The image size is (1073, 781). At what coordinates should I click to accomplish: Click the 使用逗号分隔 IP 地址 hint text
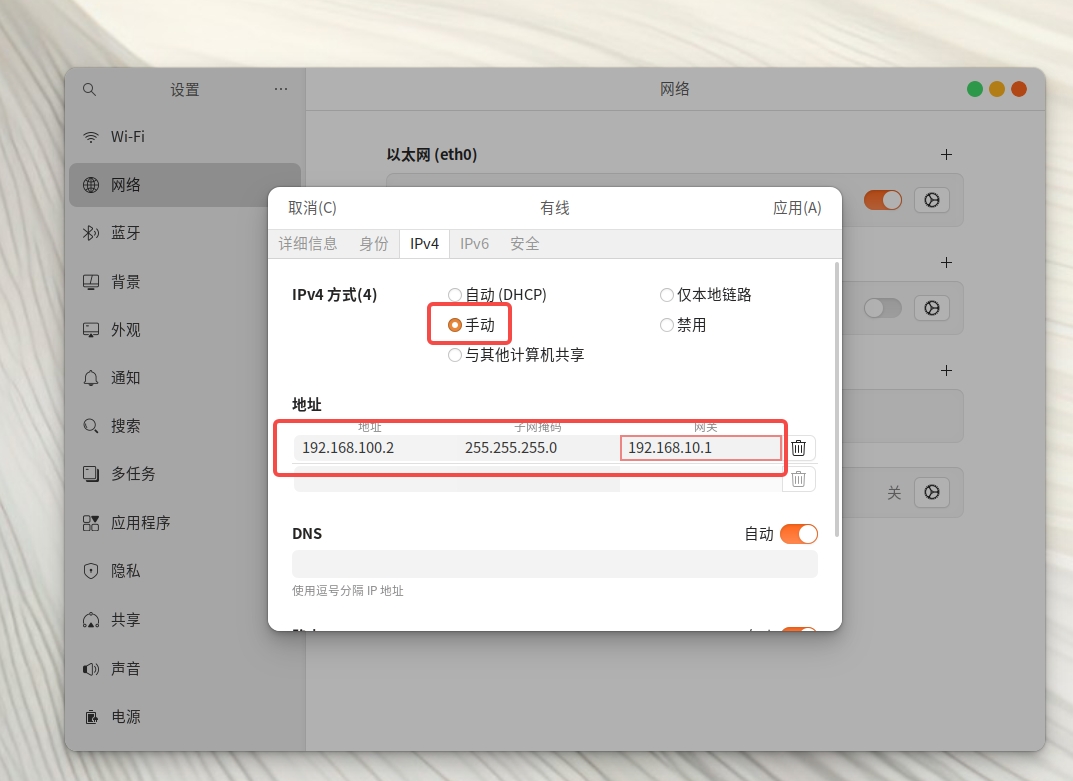point(348,591)
